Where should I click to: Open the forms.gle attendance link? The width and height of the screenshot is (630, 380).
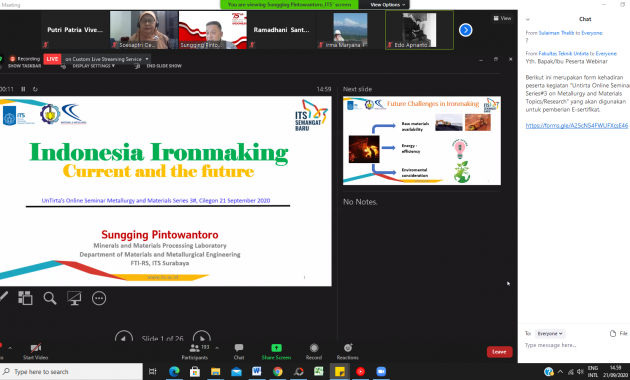pos(577,125)
